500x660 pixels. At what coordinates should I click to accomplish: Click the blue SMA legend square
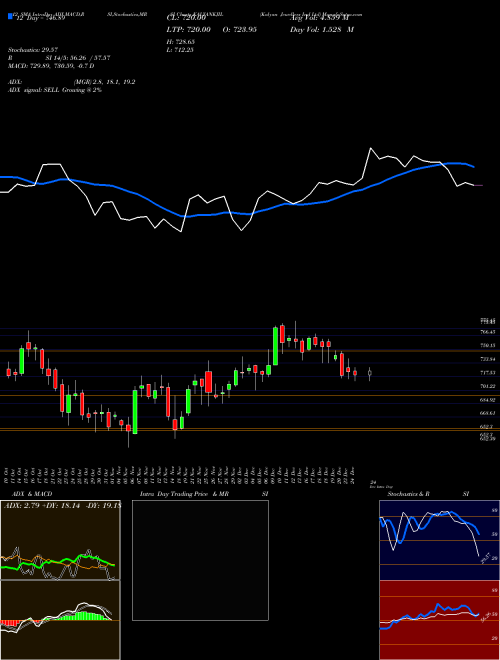[x=10, y=17]
